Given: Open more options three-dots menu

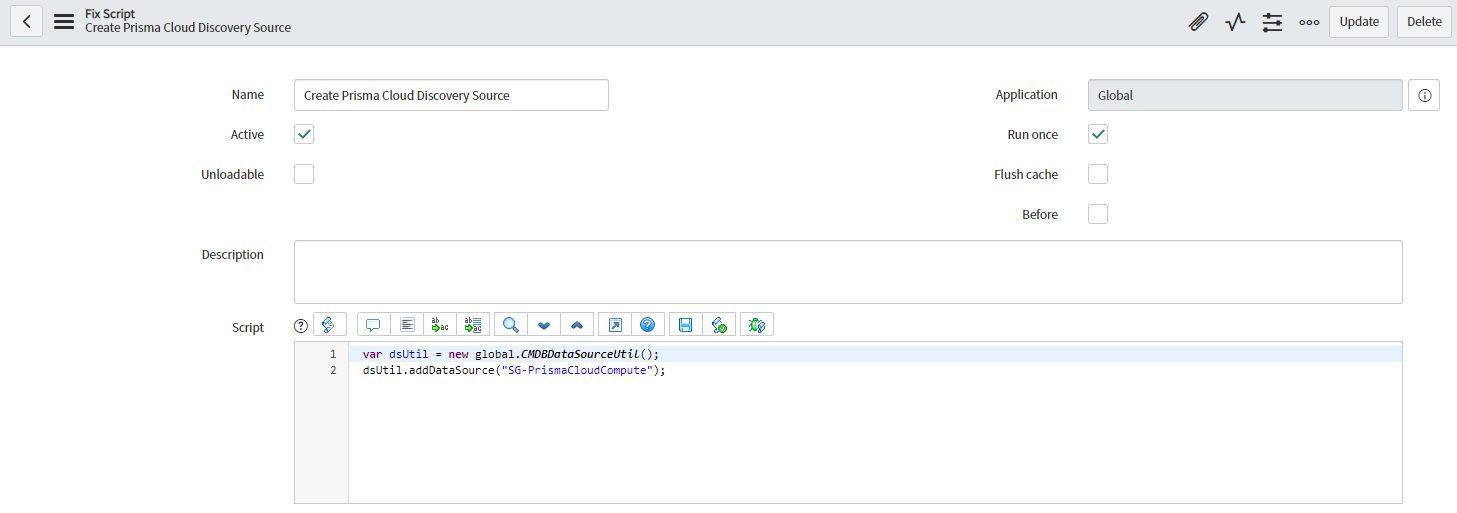Looking at the screenshot, I should (1309, 22).
